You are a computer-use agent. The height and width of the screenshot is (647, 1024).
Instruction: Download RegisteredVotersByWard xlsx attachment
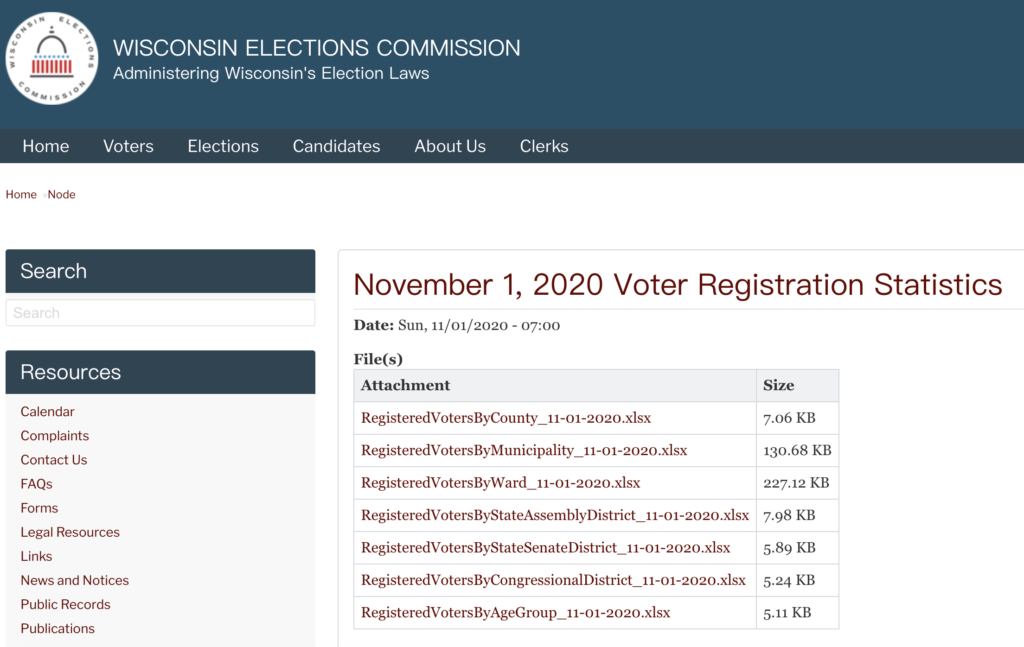[500, 483]
